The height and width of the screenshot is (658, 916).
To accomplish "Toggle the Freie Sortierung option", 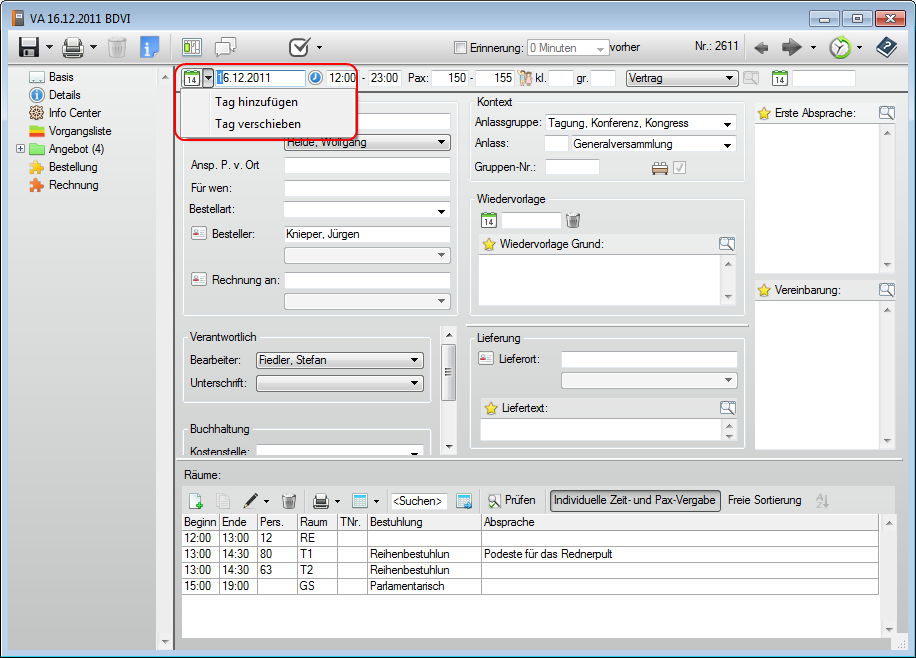I will coord(764,500).
